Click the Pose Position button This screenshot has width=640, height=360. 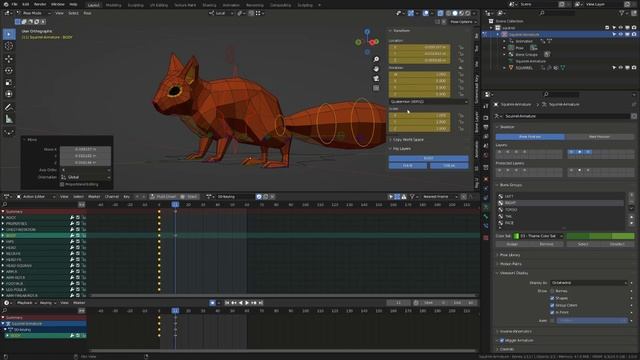[530, 137]
